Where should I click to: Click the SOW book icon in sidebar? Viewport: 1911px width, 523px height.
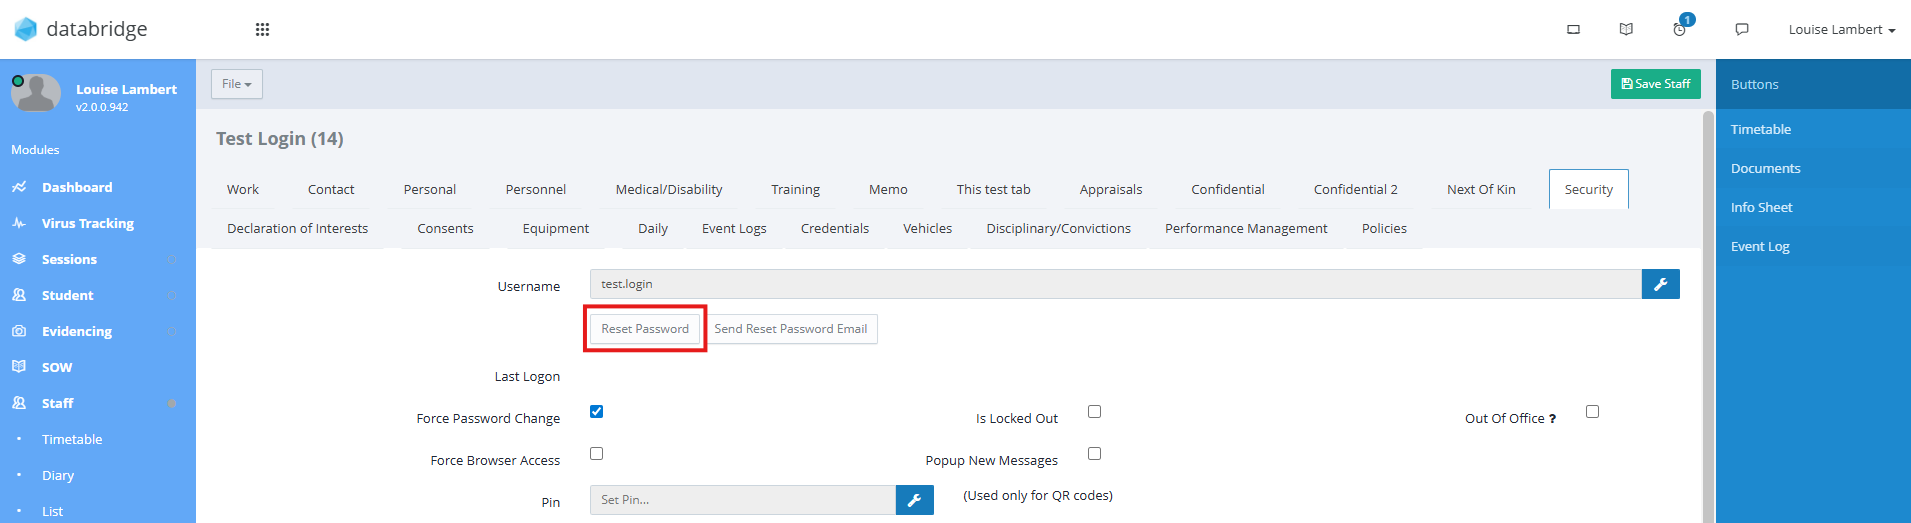pos(19,367)
